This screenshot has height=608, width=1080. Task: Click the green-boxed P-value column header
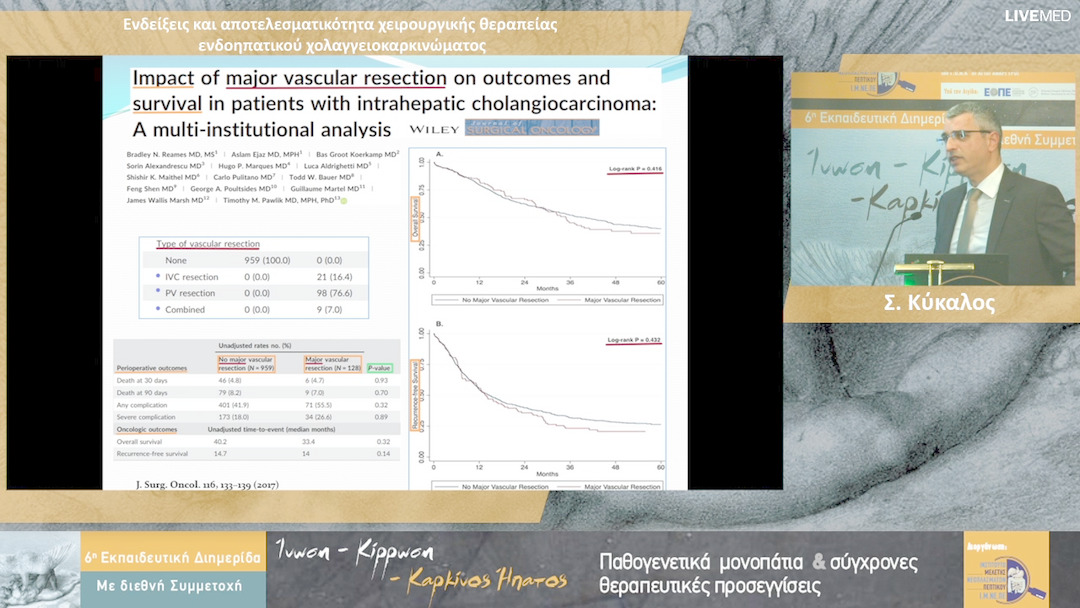coord(379,368)
